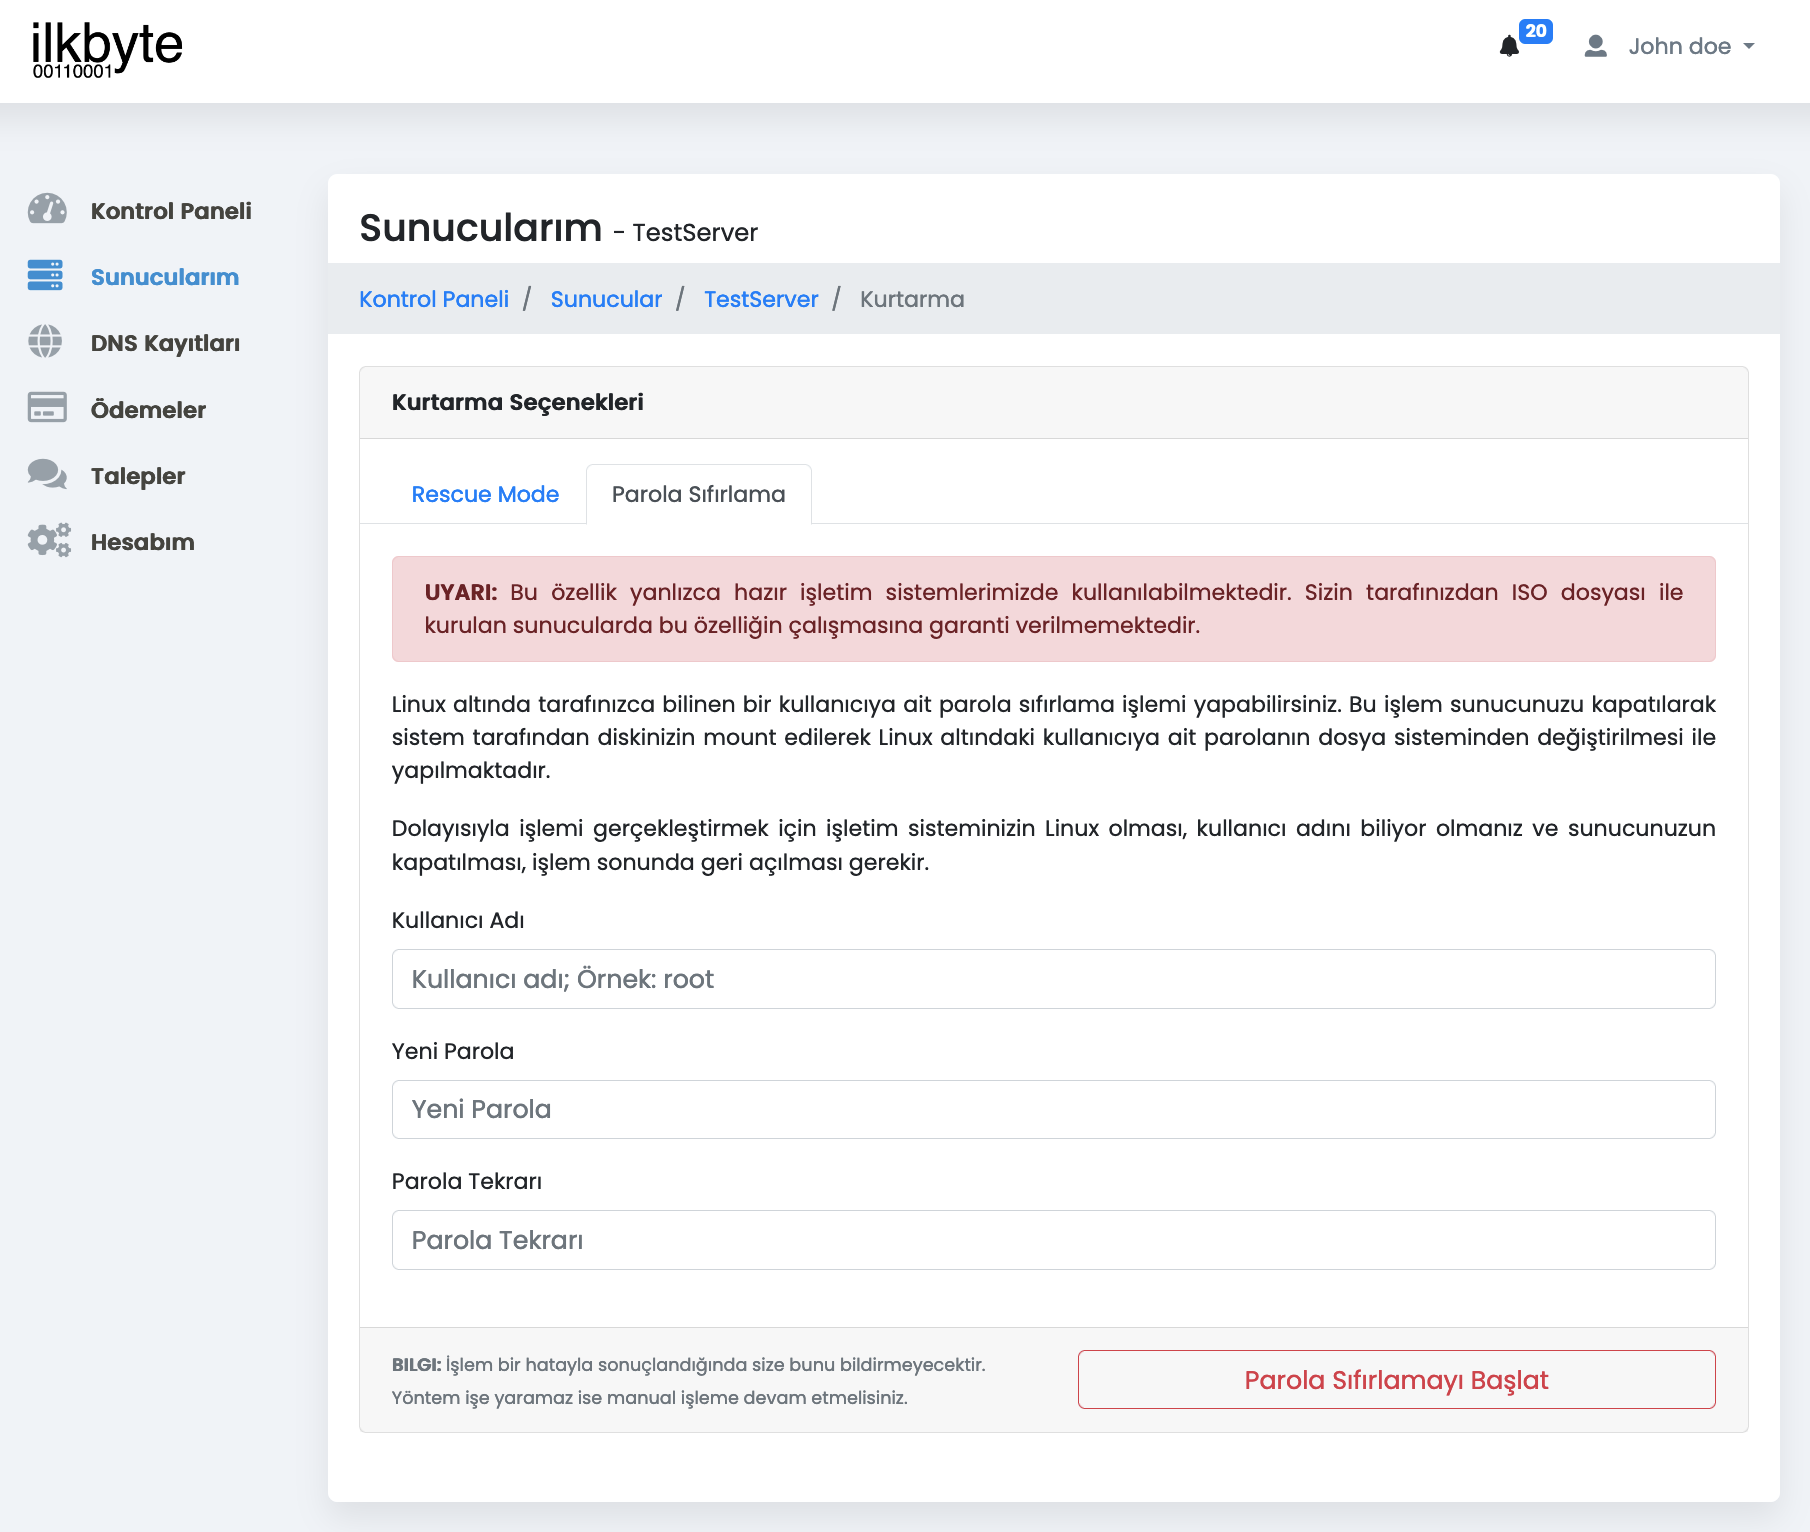Click the ilkbyte logo
This screenshot has height=1532, width=1810.
point(107,50)
